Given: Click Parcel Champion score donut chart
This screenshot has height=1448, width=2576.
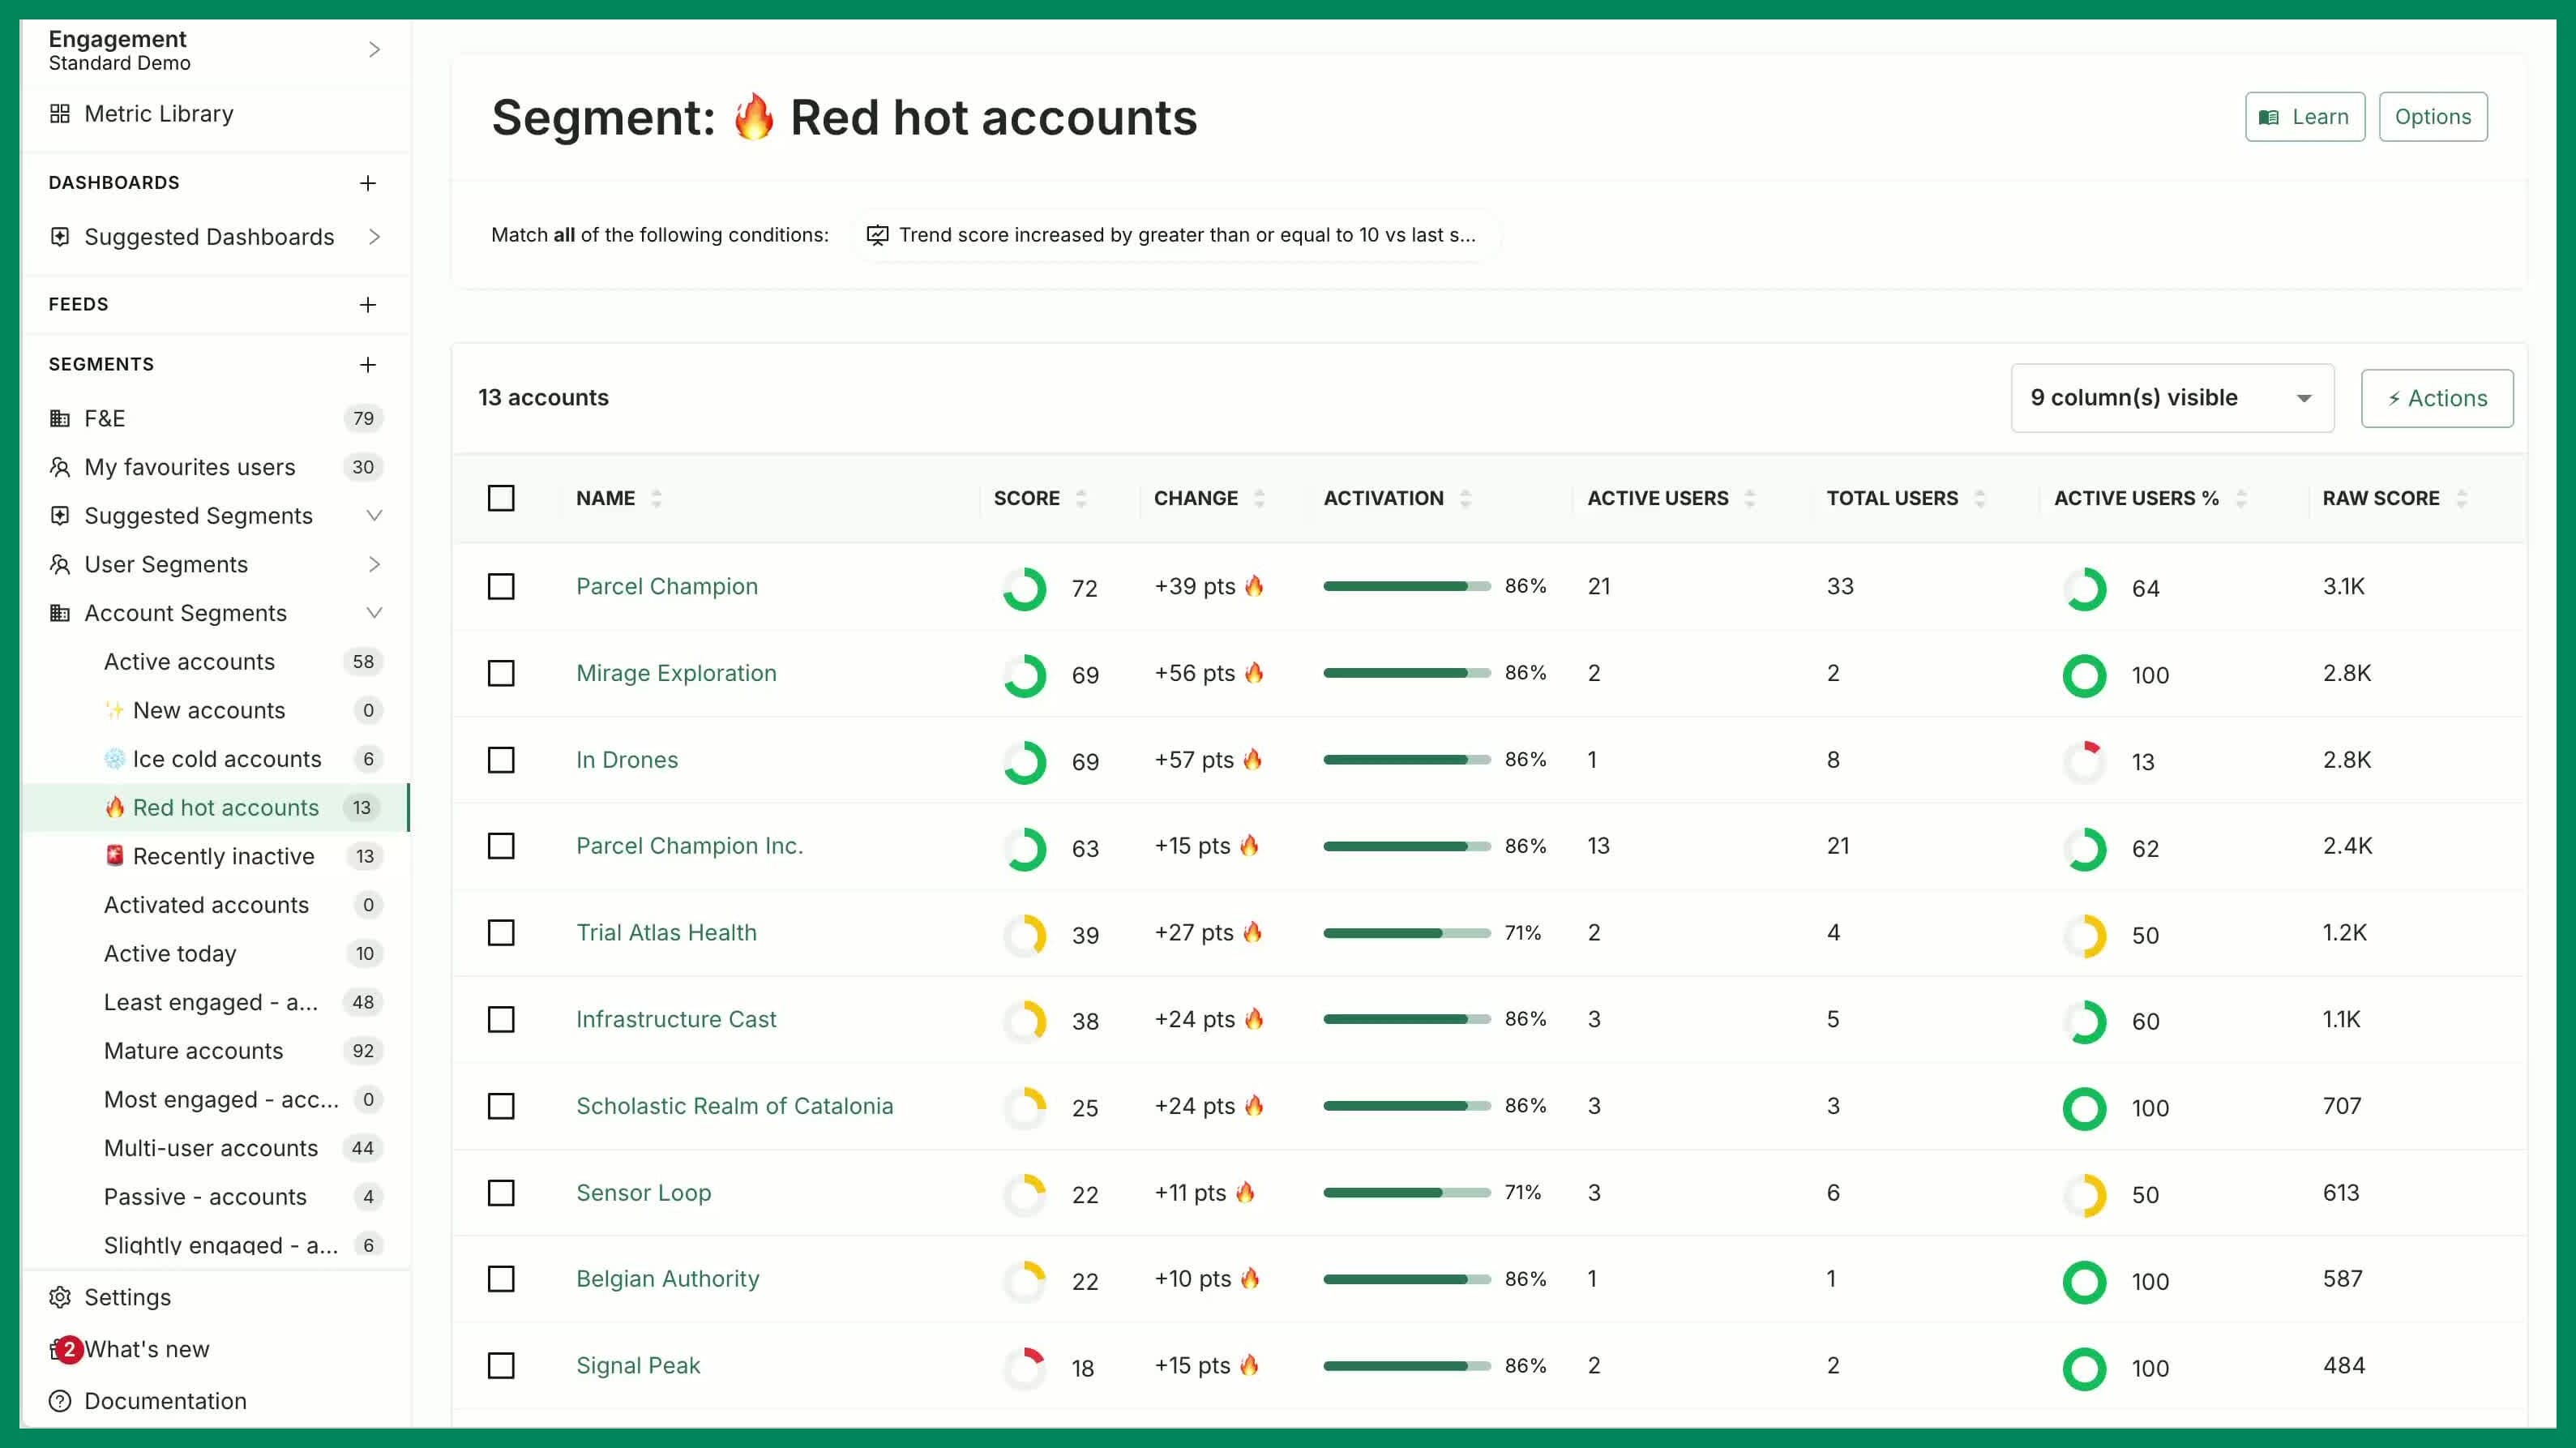Looking at the screenshot, I should [x=1025, y=589].
